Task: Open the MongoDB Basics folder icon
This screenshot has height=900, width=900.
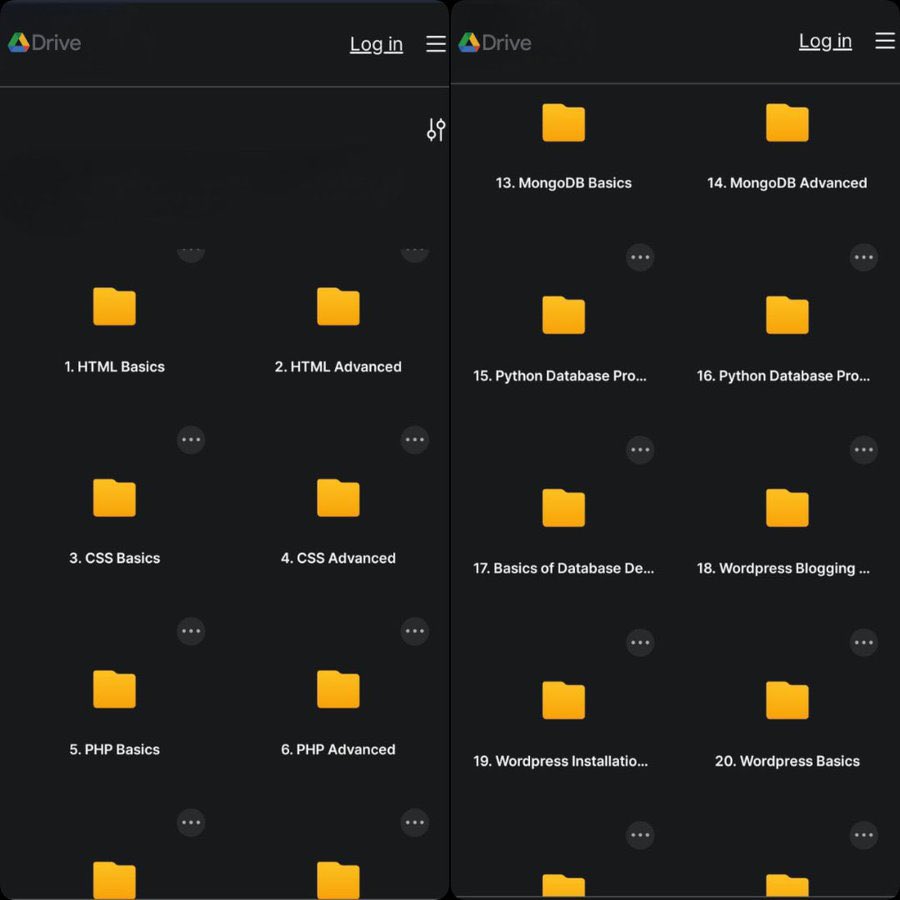Action: [563, 123]
